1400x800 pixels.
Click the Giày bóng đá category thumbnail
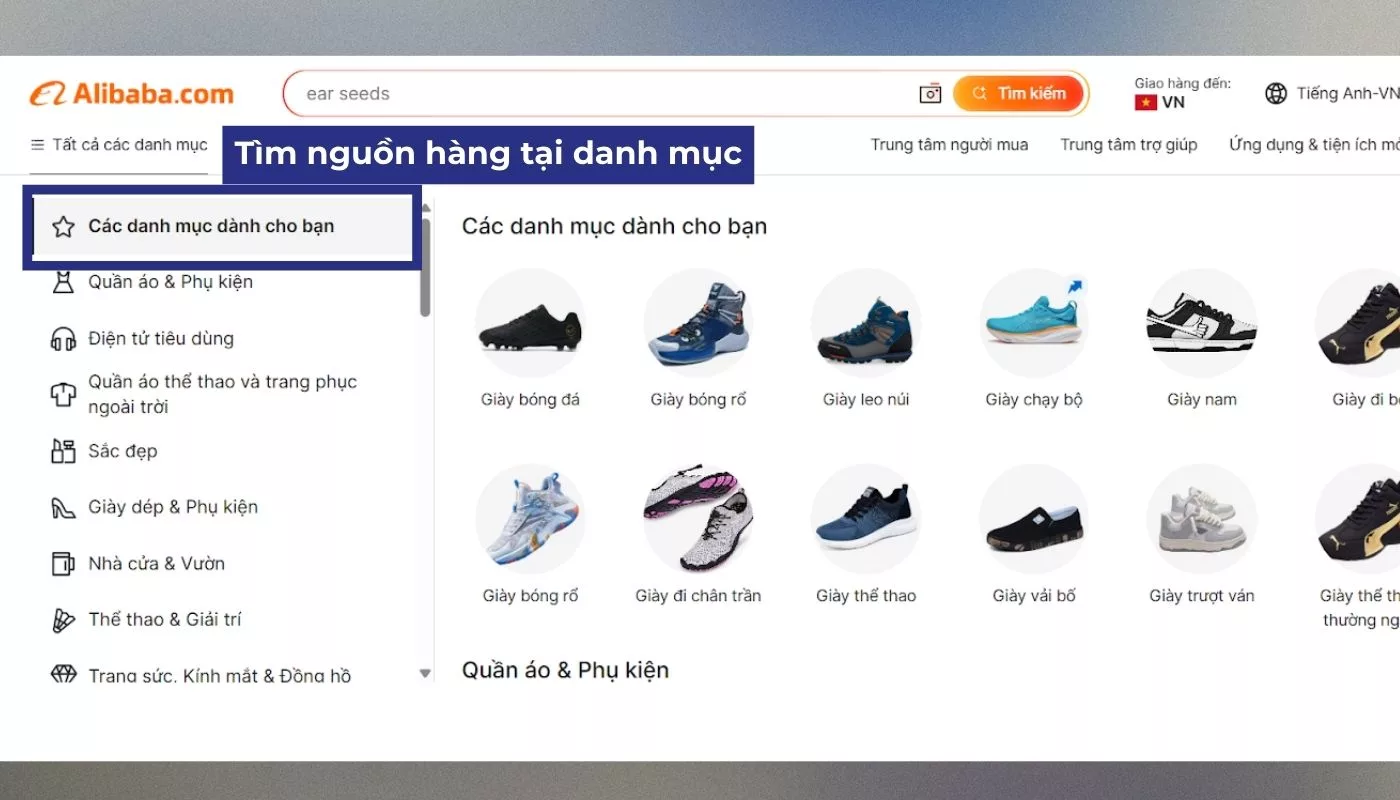(x=531, y=323)
